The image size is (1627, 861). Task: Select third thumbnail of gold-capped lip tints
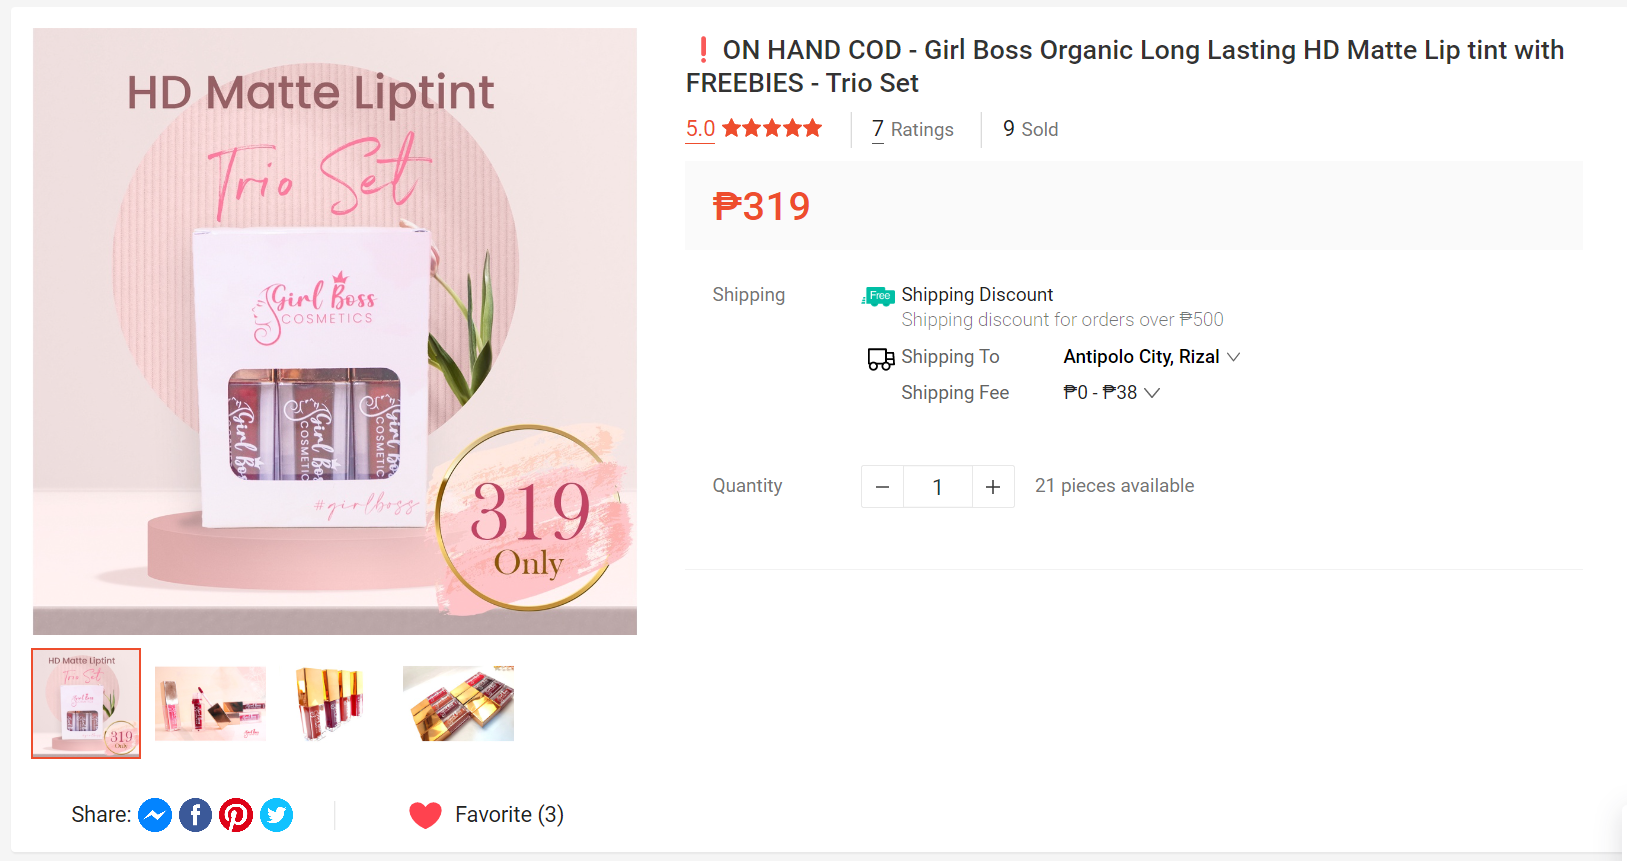(334, 703)
